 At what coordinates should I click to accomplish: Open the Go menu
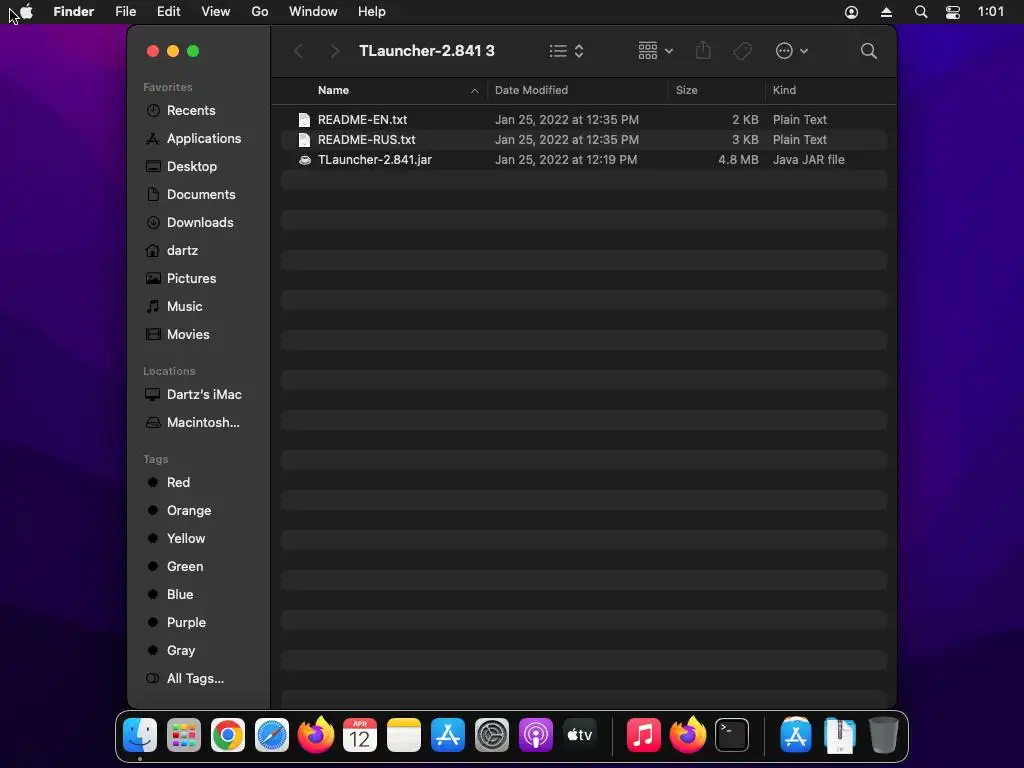point(260,12)
